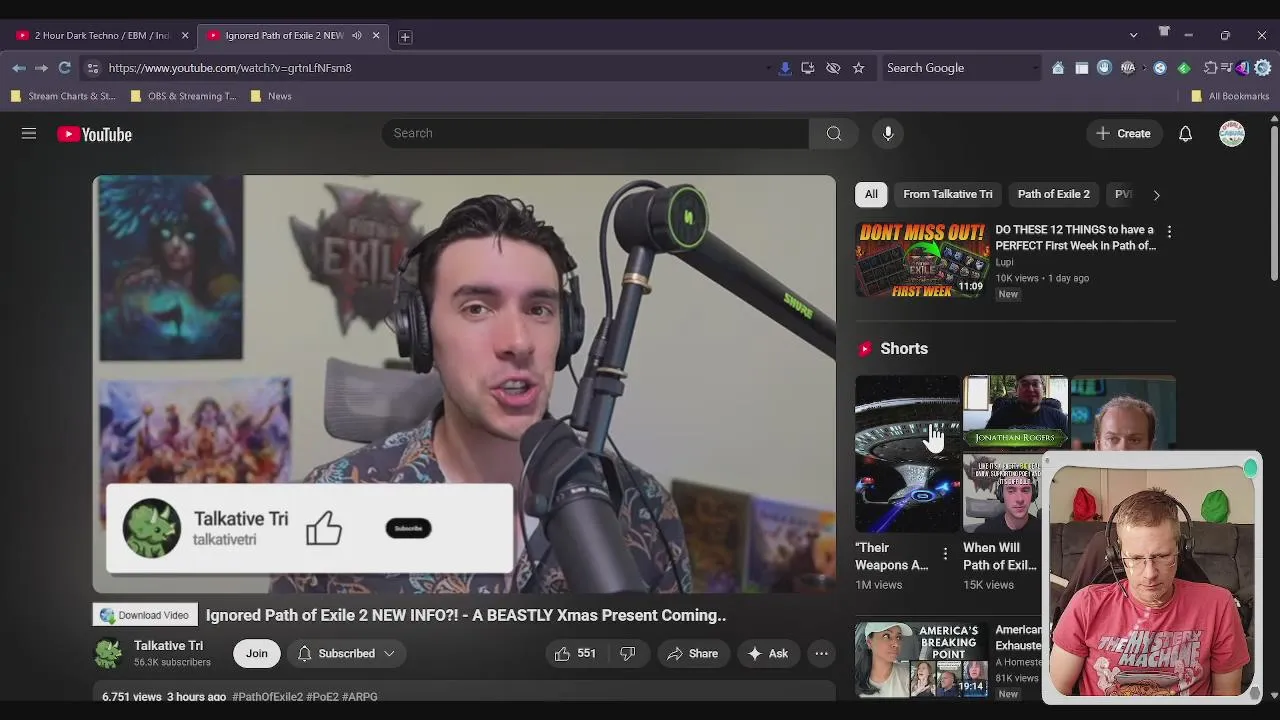Viewport: 1280px width, 720px height.
Task: Click the green extension icon in toolbar
Action: pyautogui.click(x=1184, y=68)
